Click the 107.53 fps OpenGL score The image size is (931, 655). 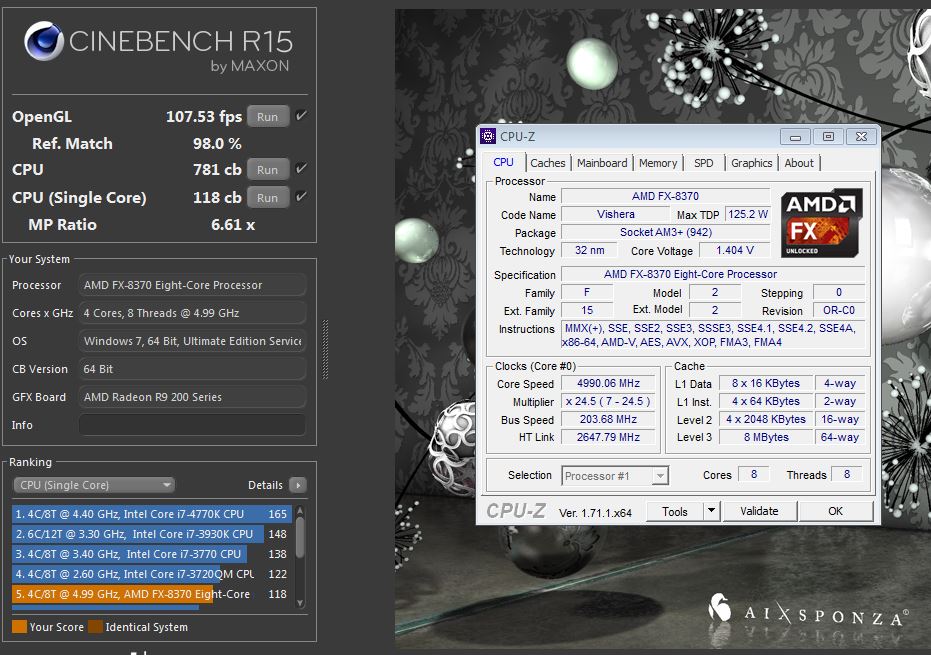204,116
